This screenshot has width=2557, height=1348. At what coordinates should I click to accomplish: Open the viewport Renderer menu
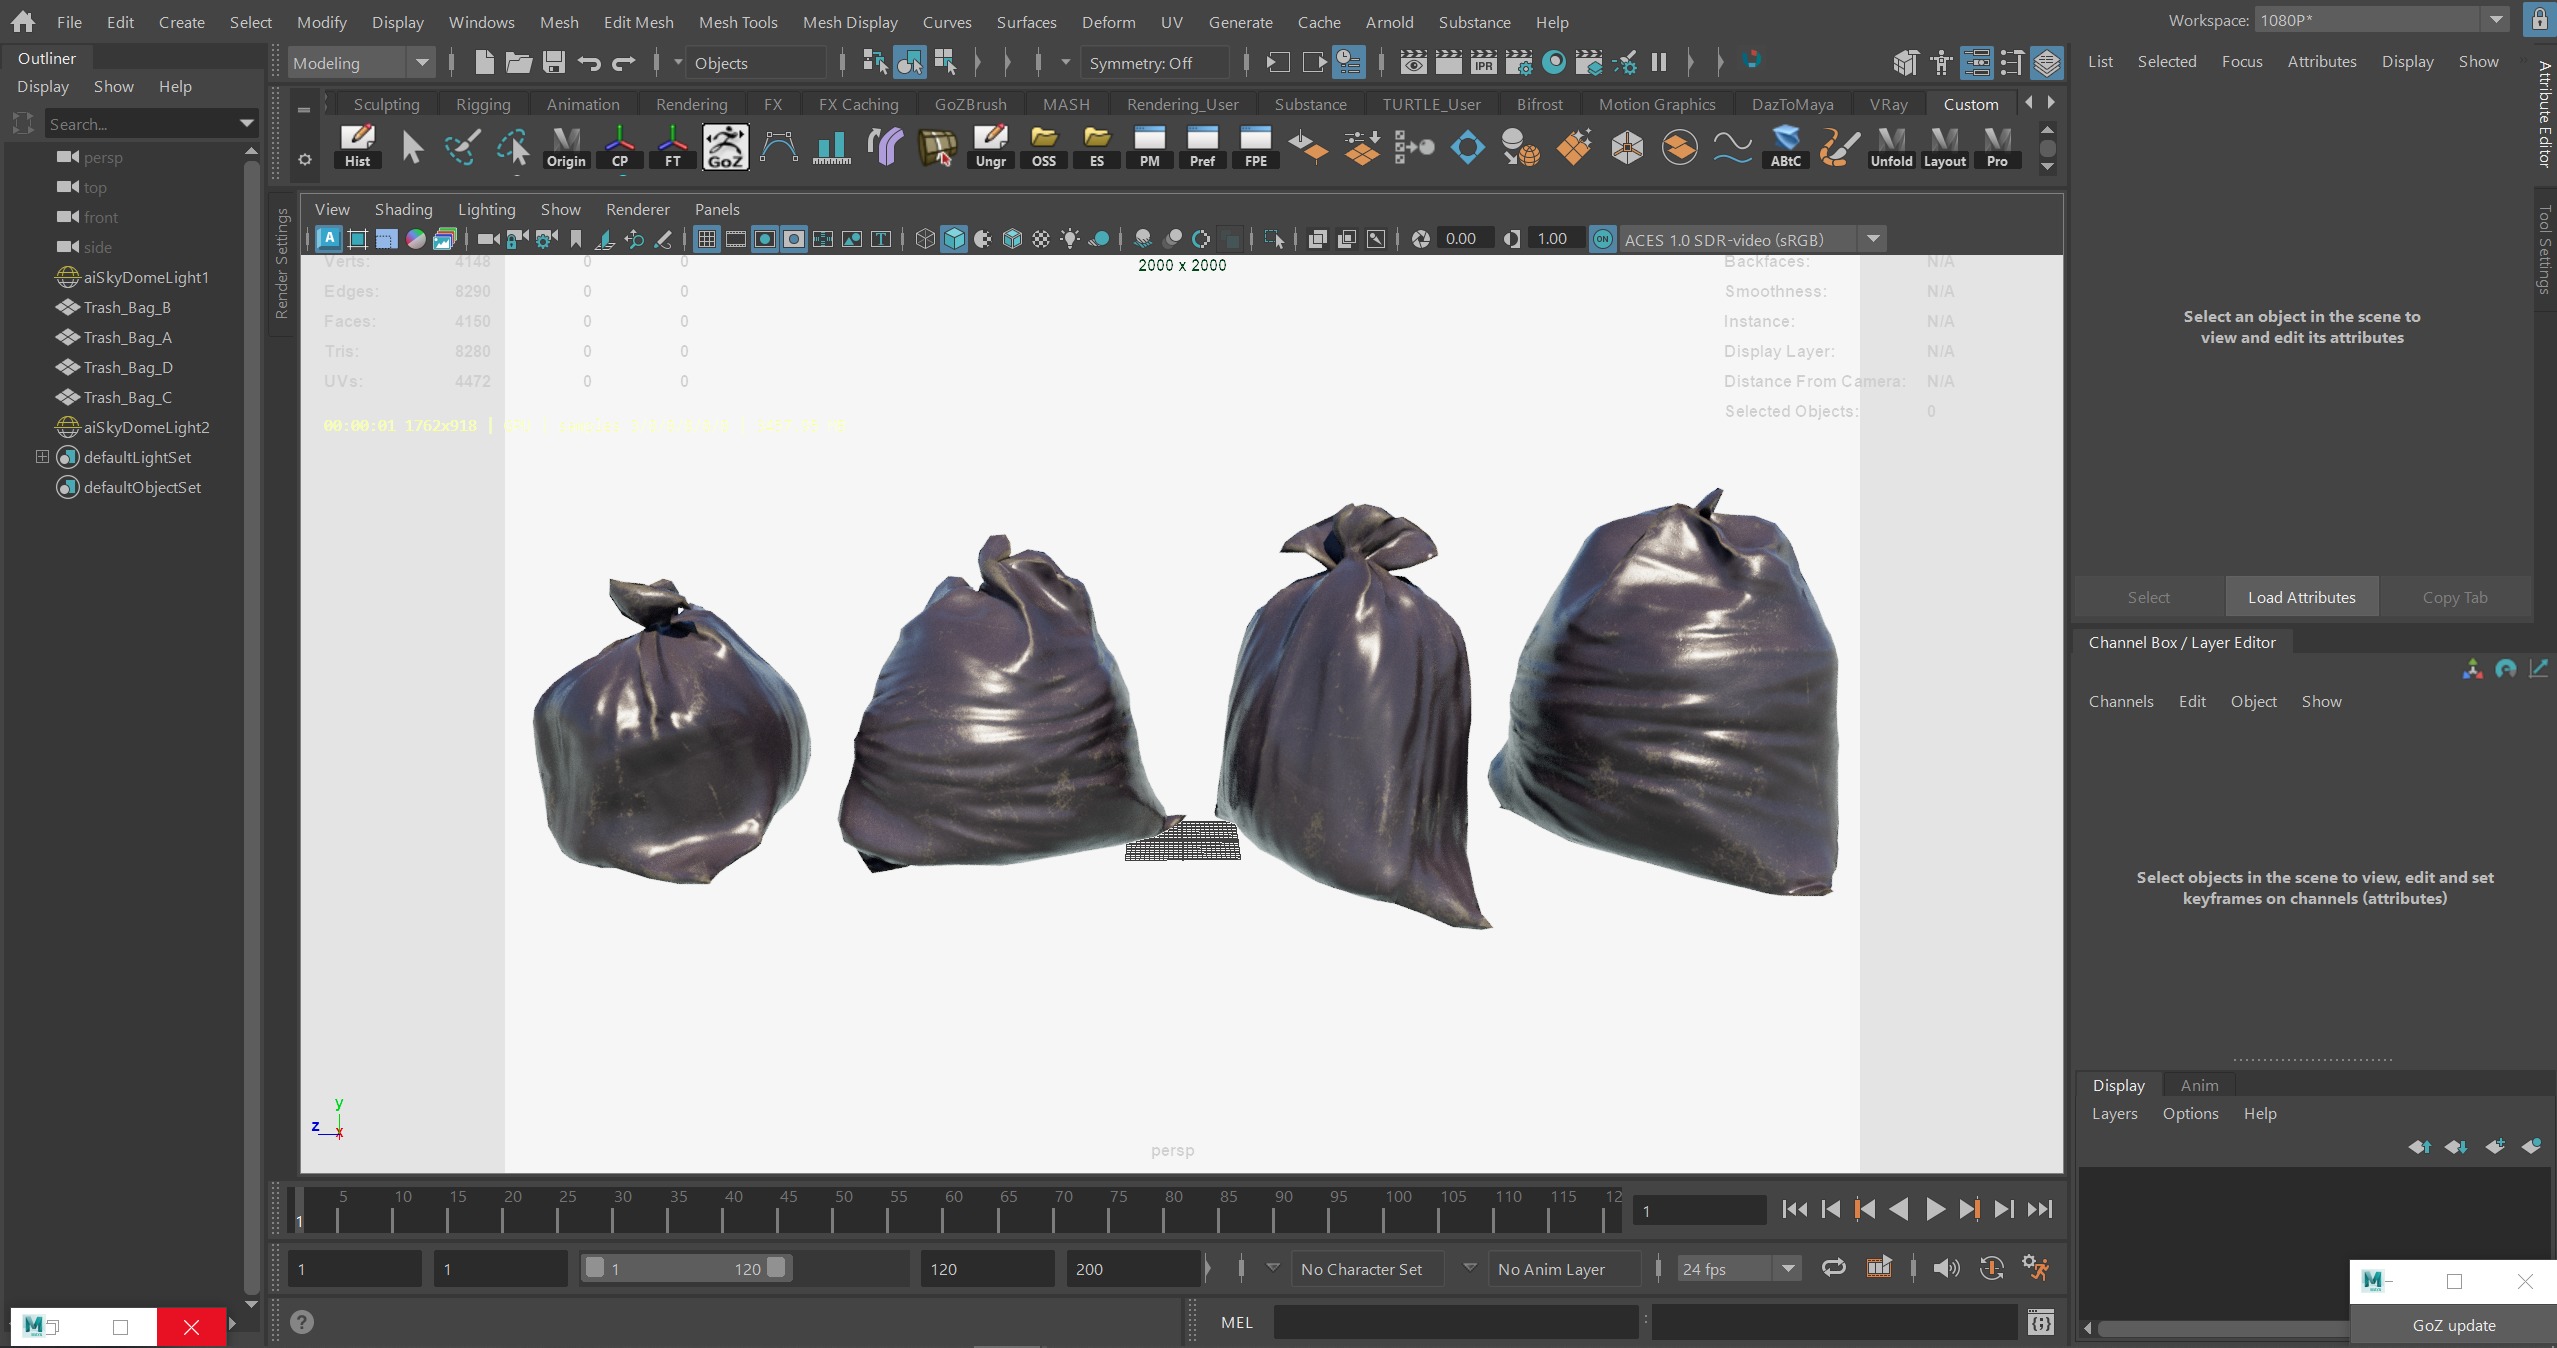click(637, 209)
